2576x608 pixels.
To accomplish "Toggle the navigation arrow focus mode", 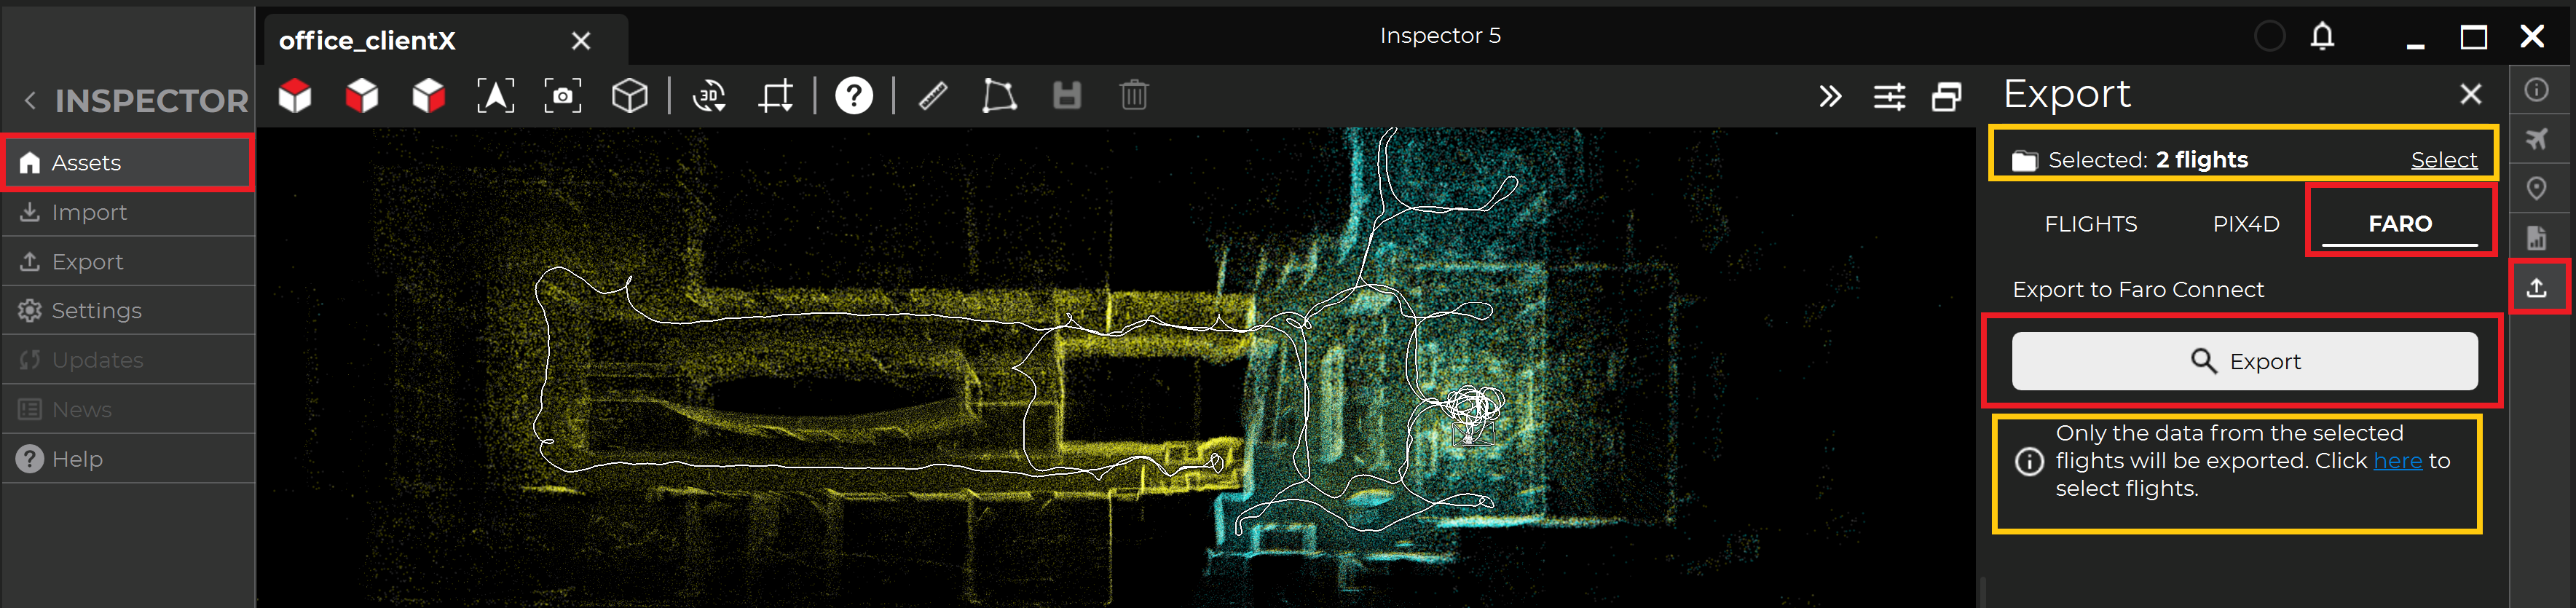I will (x=496, y=96).
